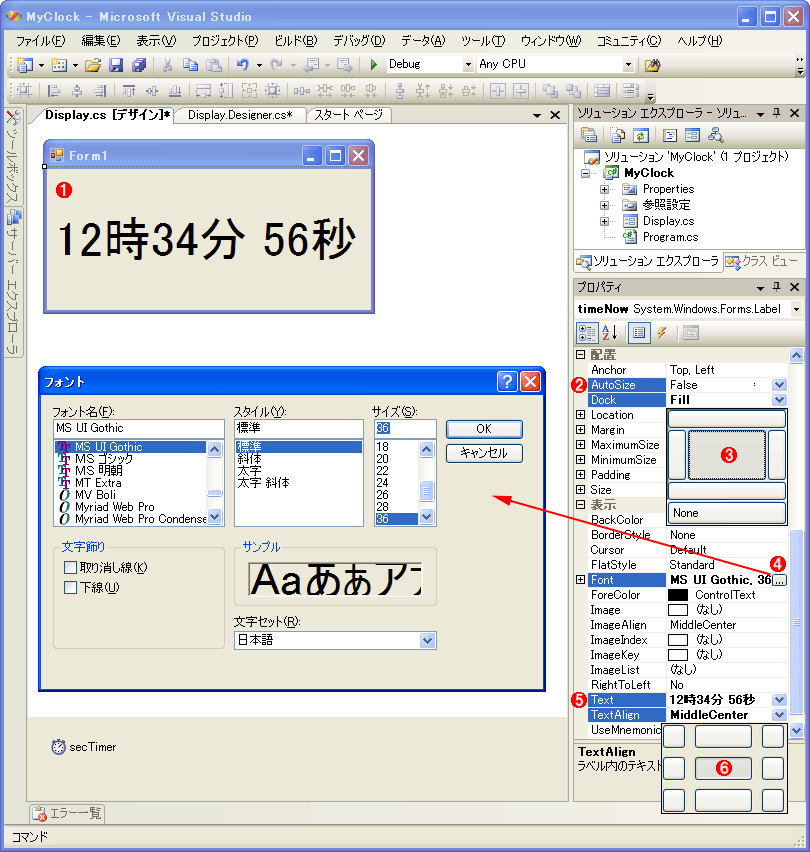Select the None dock option button

[727, 513]
